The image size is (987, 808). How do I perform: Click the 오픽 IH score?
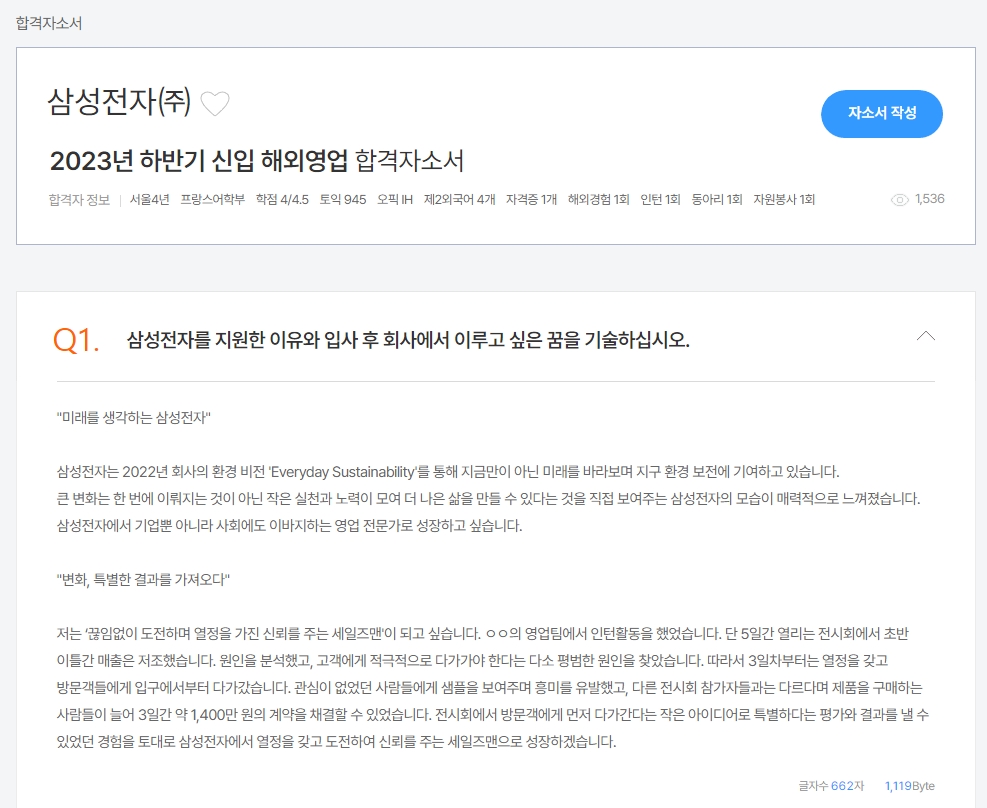[x=395, y=199]
